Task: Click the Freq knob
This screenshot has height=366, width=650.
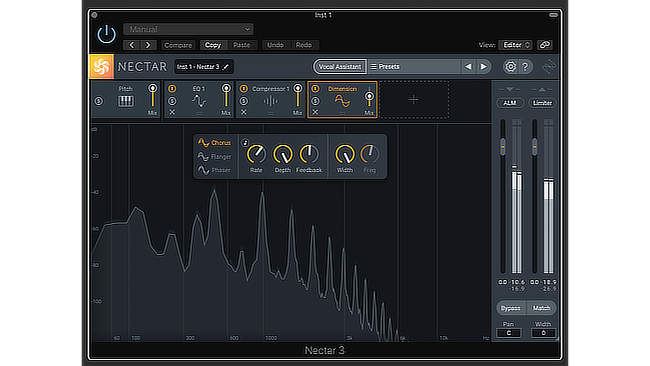Action: coord(369,154)
